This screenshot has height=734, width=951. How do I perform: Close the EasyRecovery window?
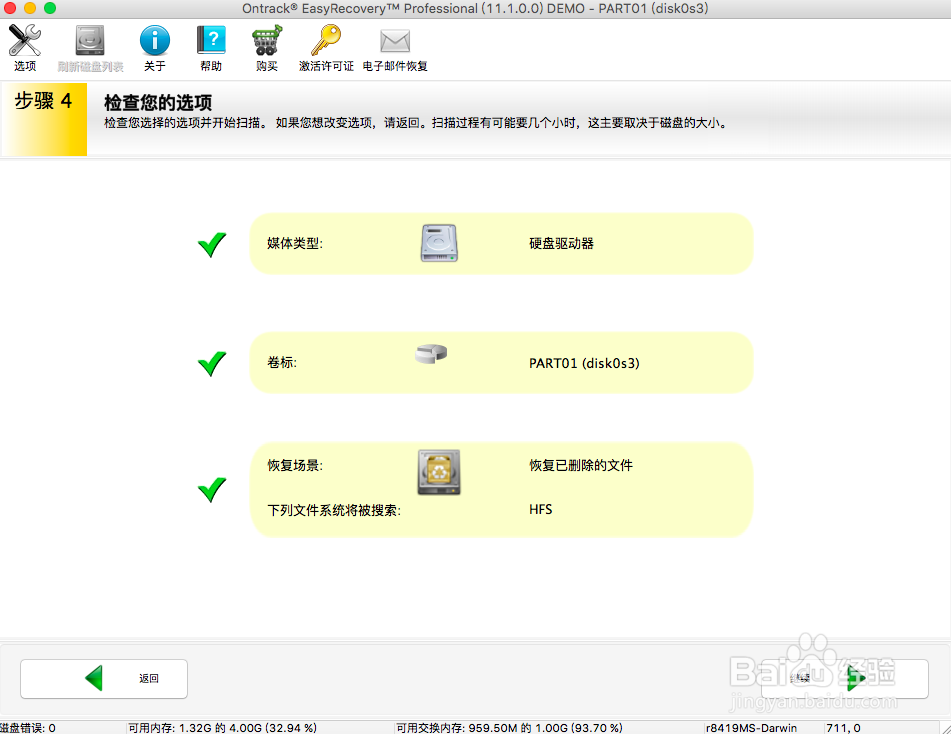tap(10, 8)
